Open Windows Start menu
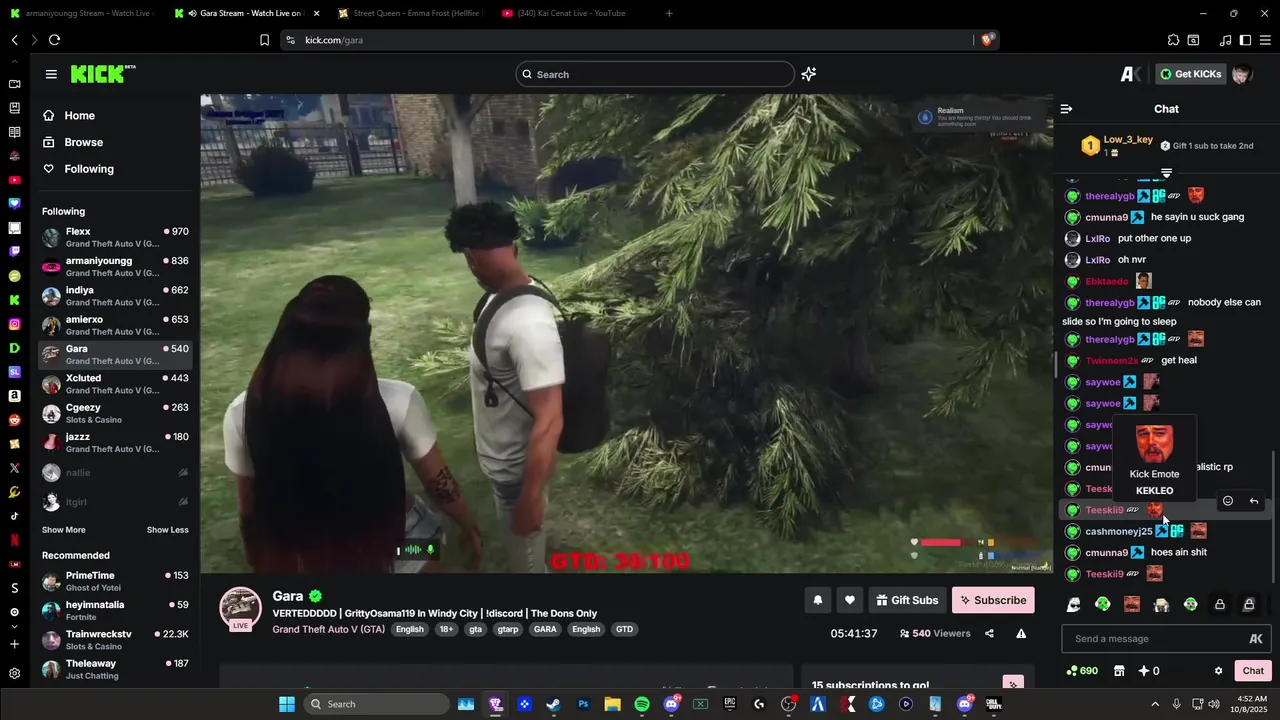 (x=286, y=704)
